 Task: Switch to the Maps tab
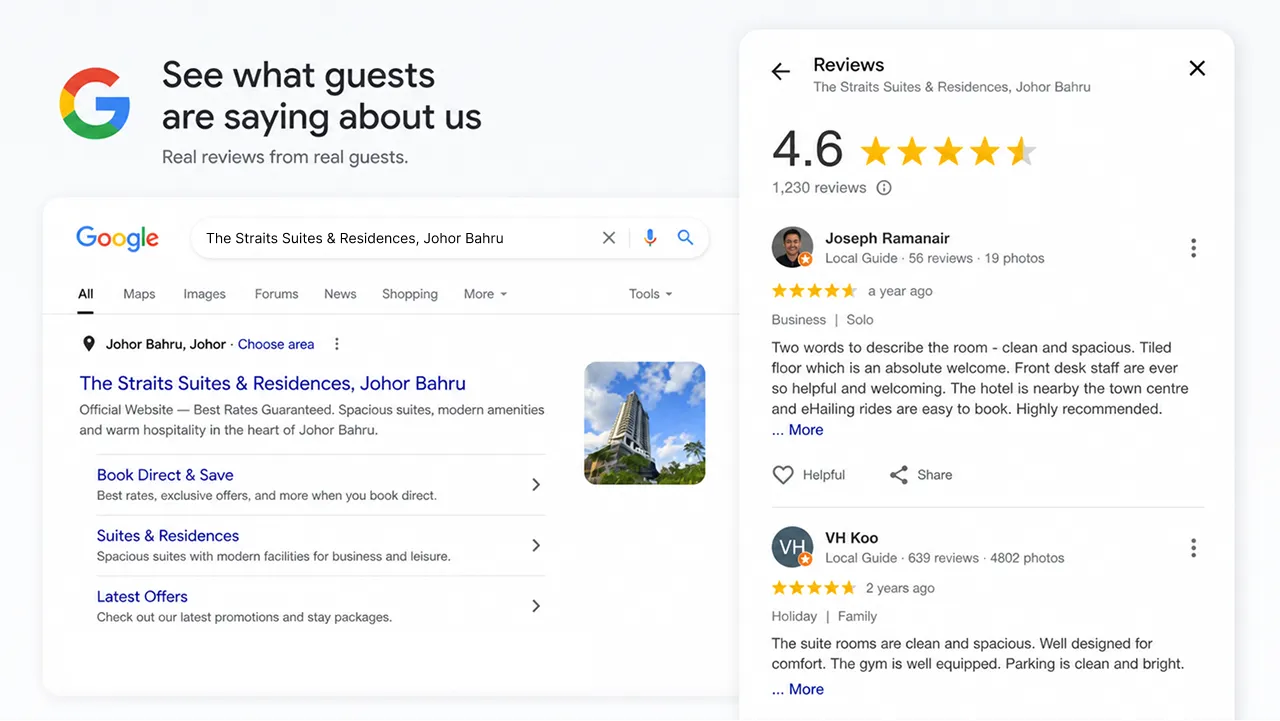139,294
